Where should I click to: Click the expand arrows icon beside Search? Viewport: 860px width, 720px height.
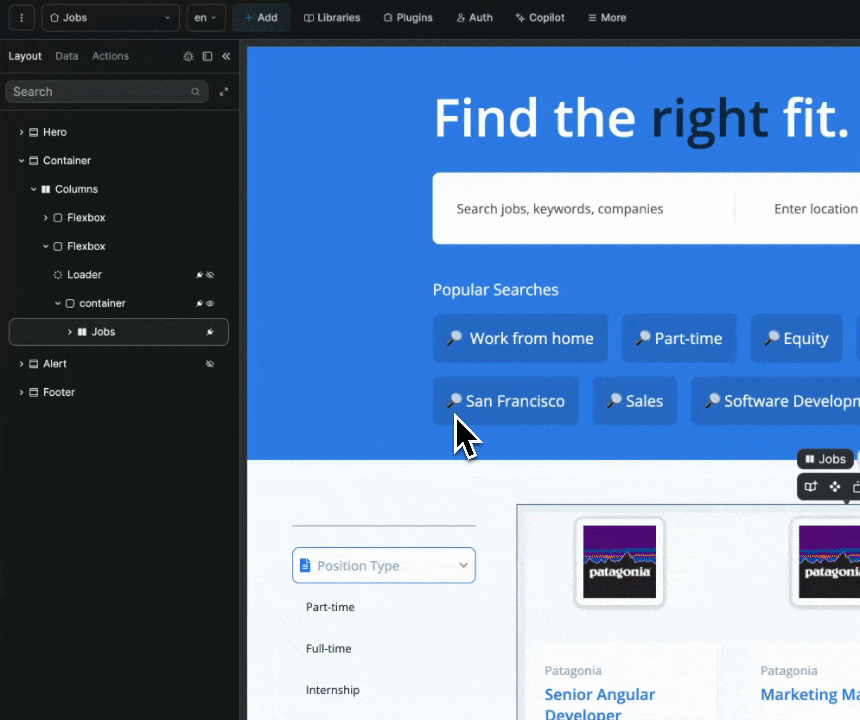(x=223, y=92)
